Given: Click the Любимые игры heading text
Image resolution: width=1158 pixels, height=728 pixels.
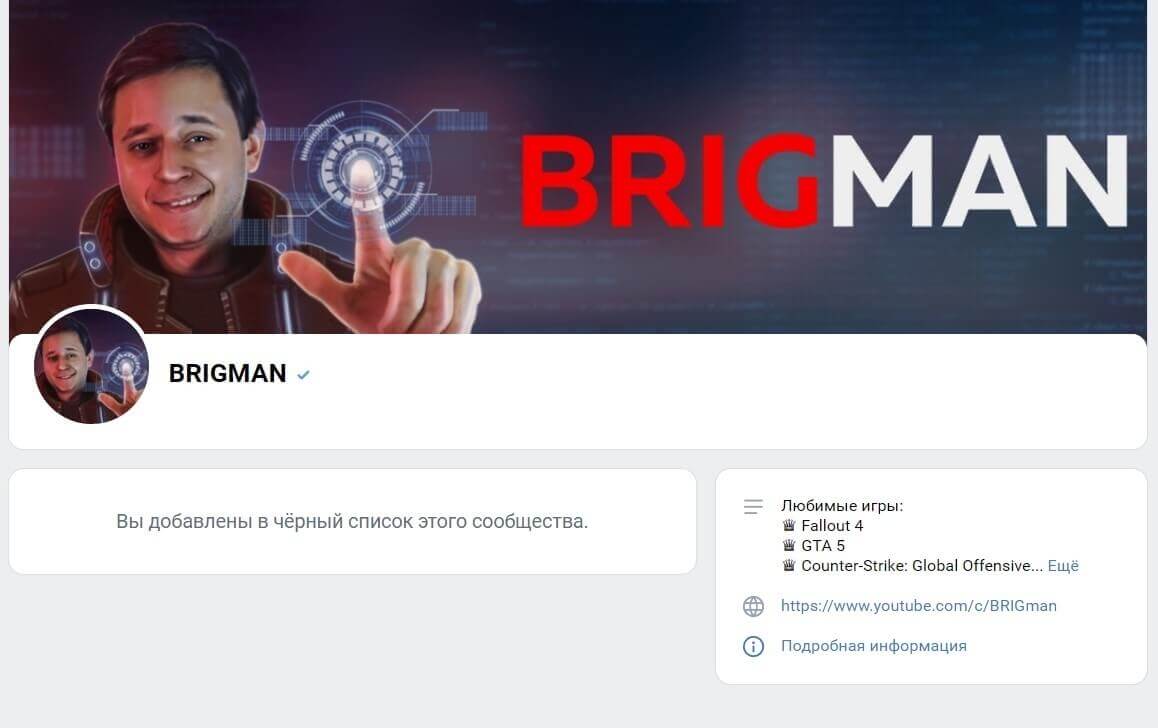Looking at the screenshot, I should pos(842,506).
